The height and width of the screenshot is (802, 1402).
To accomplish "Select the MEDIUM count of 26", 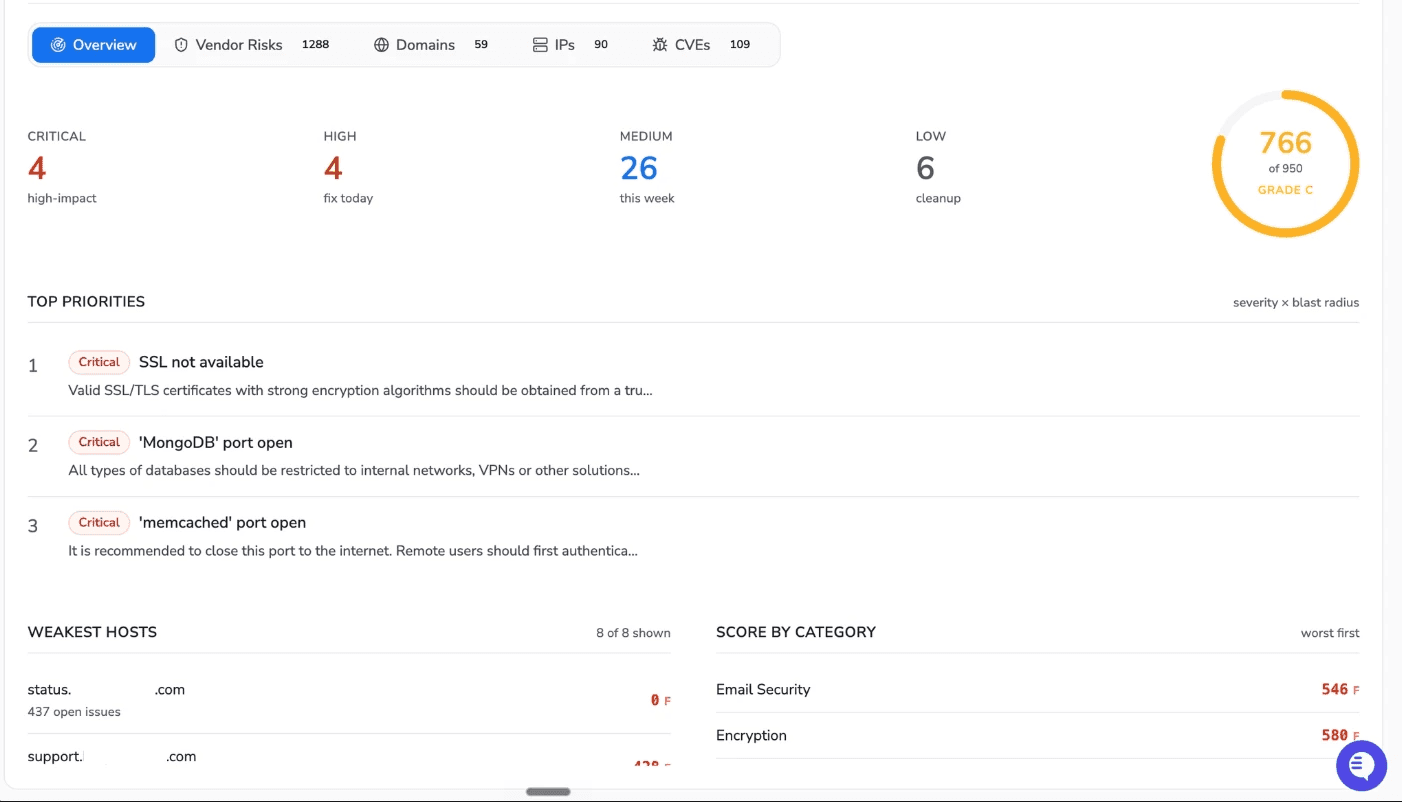I will coord(639,168).
